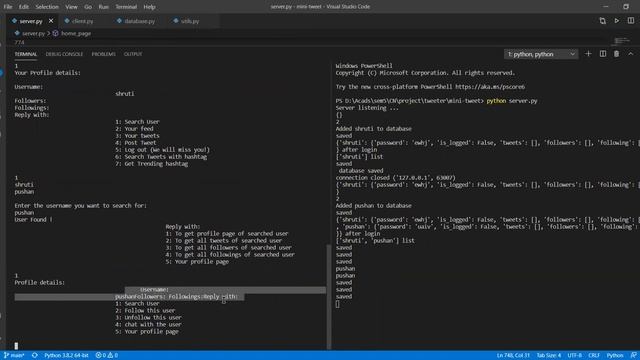Select the TERMINAL panel tab

point(26,54)
